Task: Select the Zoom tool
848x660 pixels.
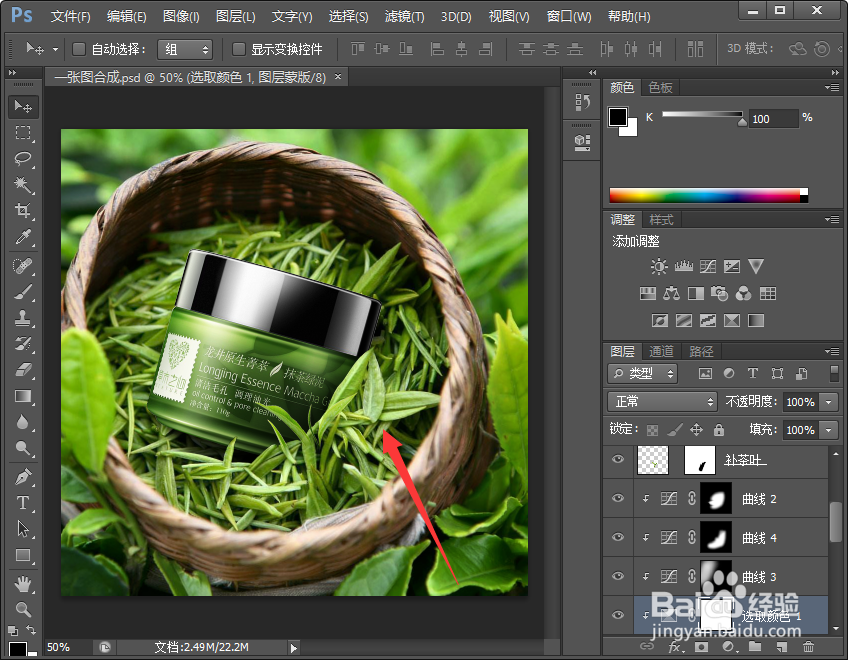Action: (x=23, y=609)
